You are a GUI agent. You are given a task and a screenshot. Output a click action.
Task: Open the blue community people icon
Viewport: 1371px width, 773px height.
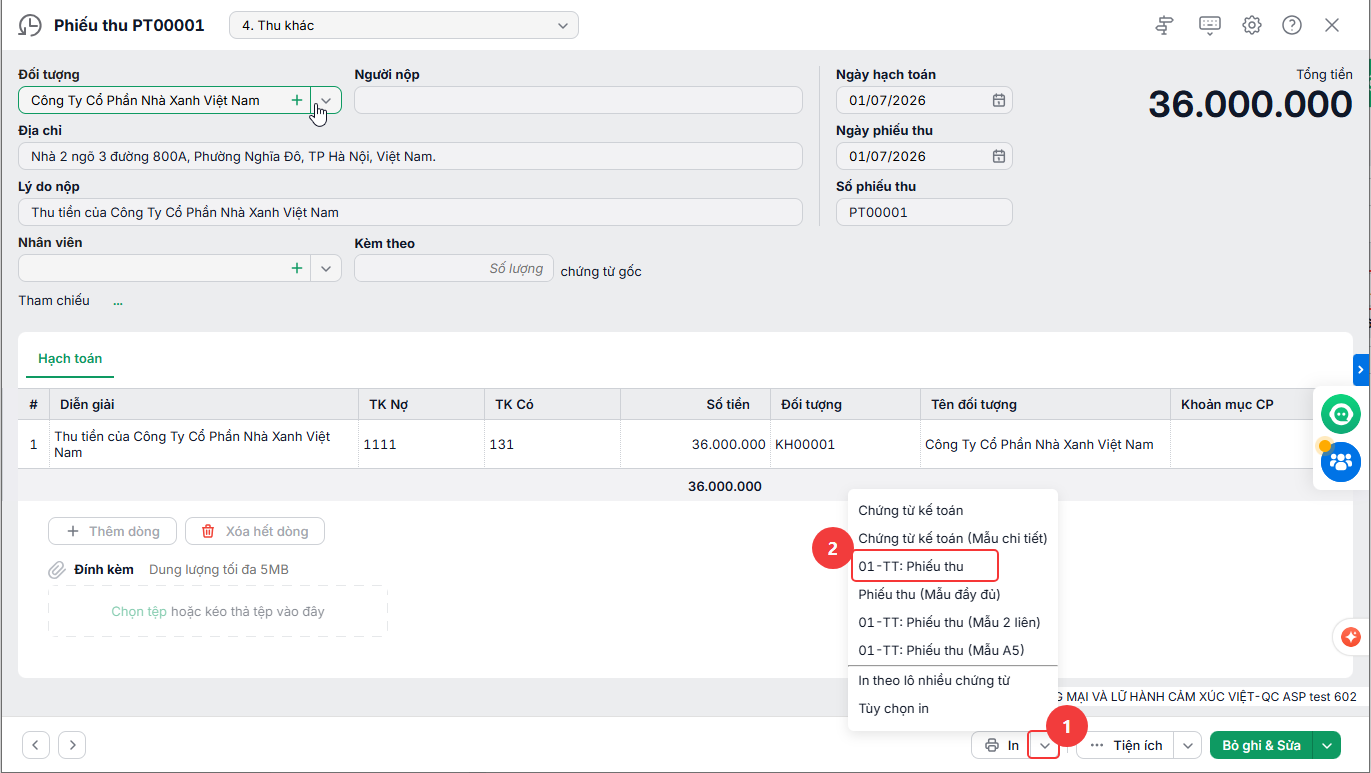1340,461
